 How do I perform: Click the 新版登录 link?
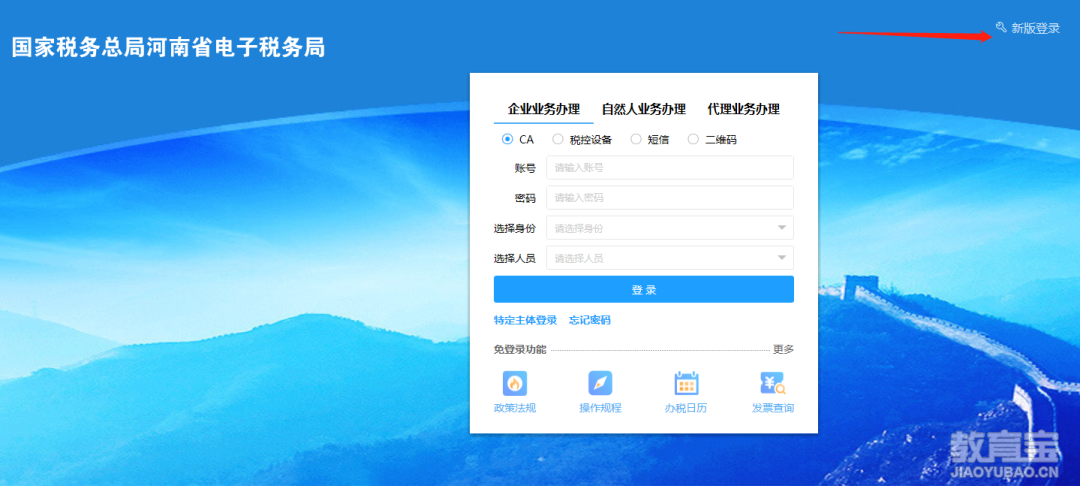point(1035,28)
